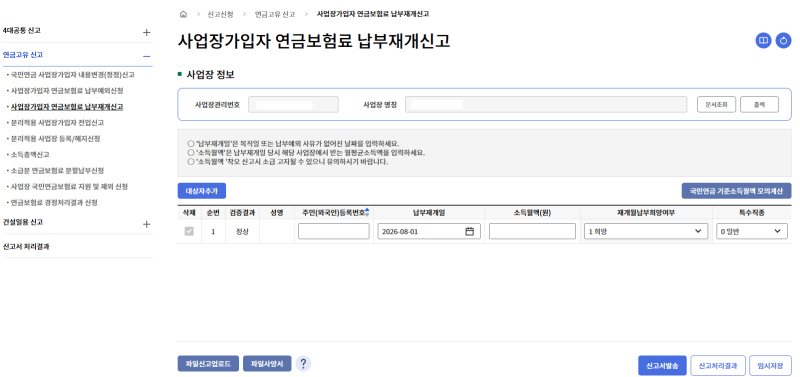Viewport: 800px width, 377px height.
Task: Collapse the 연금고유 신고 menu section
Action: coord(146,56)
